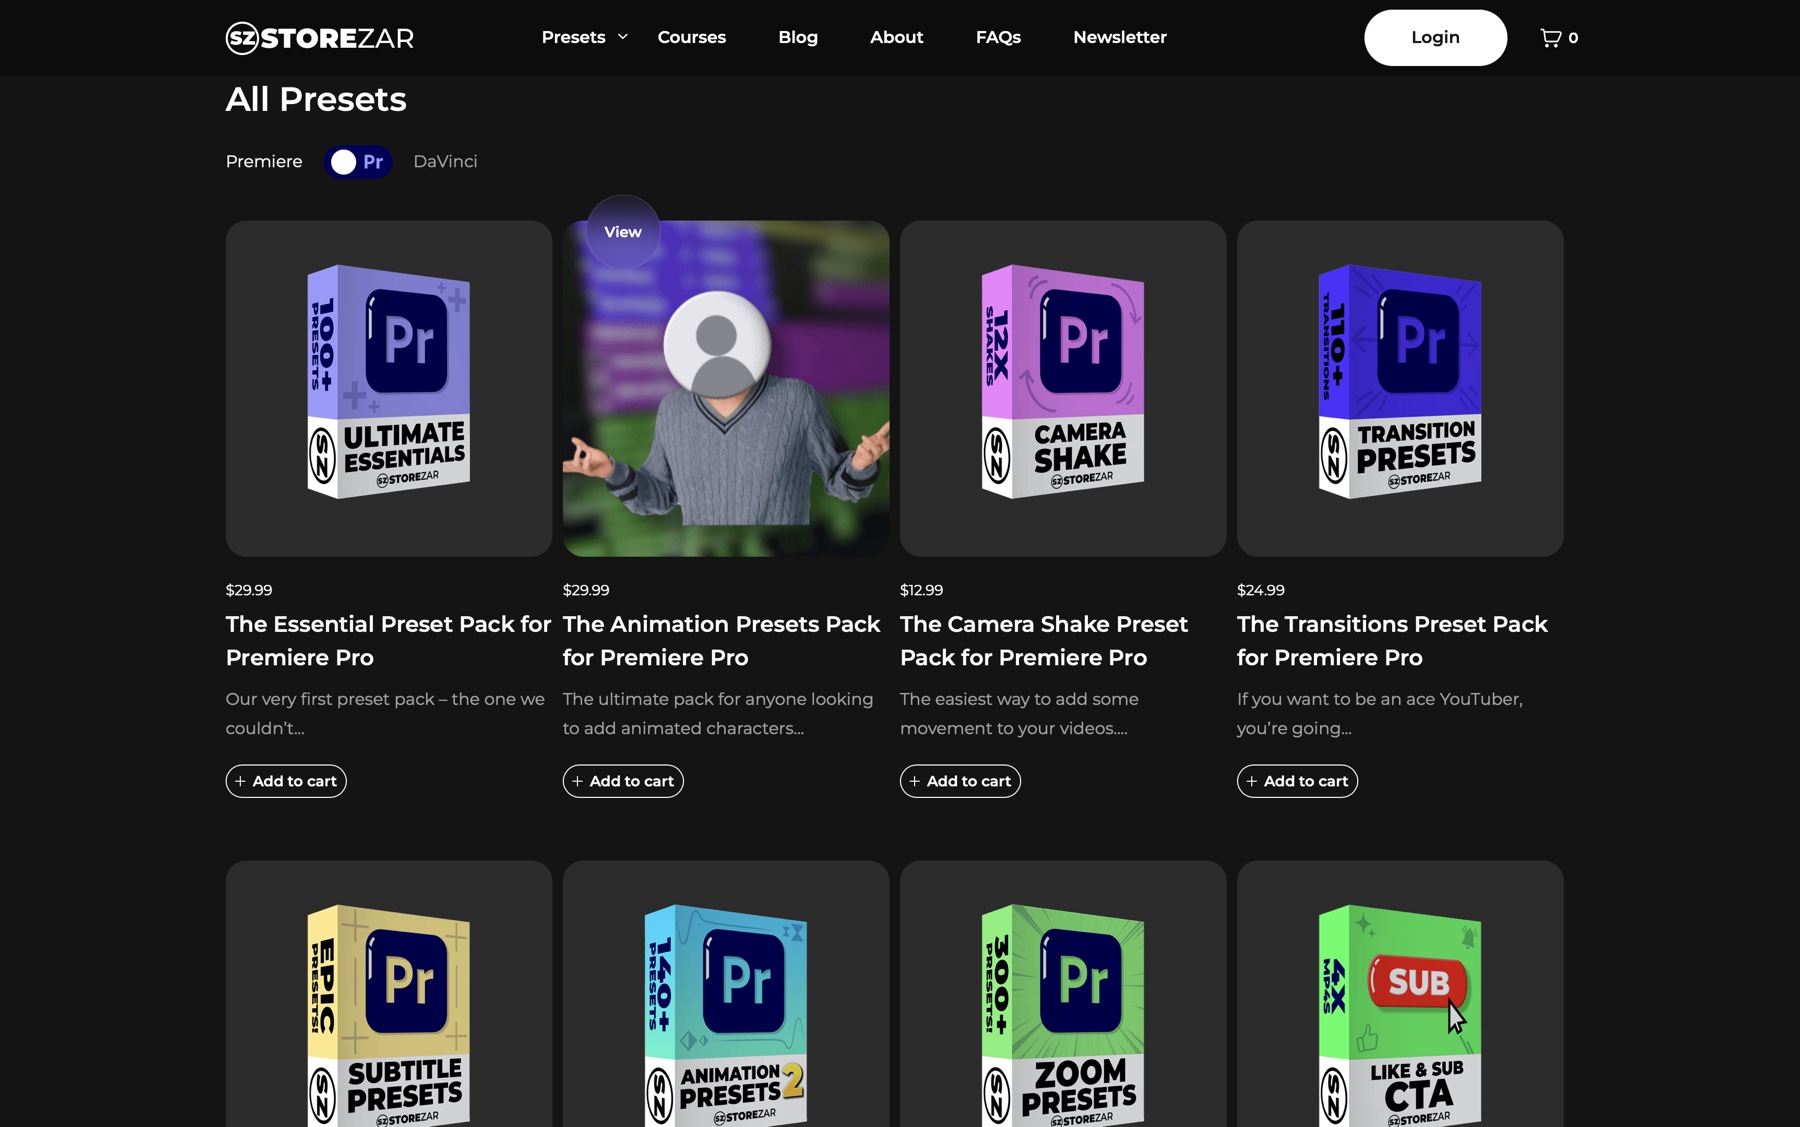Open the Subtitle Presets box thumbnail
This screenshot has height=1127, width=1800.
pyautogui.click(x=389, y=994)
